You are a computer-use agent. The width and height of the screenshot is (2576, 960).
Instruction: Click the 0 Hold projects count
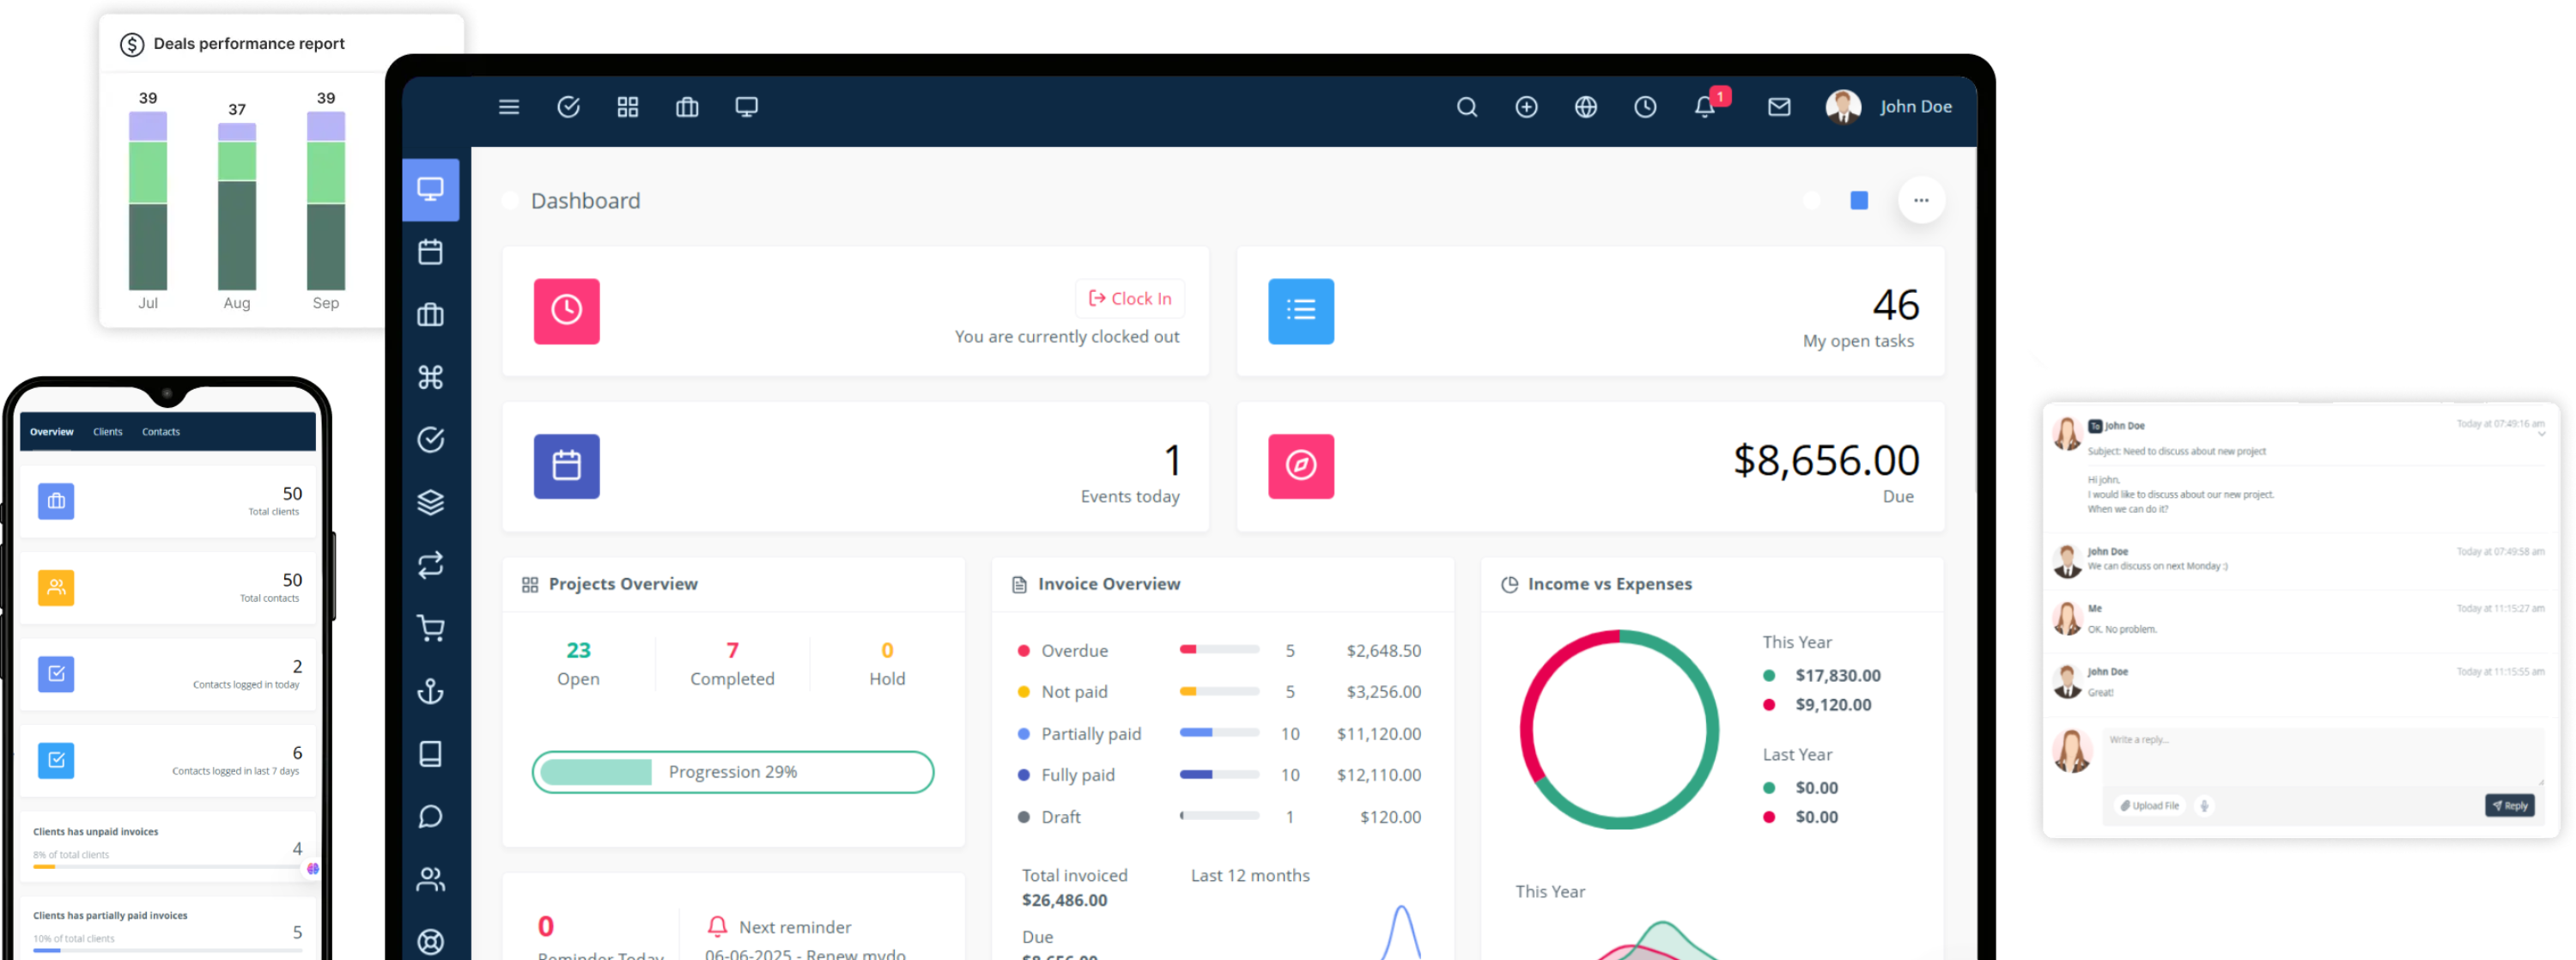coord(887,650)
